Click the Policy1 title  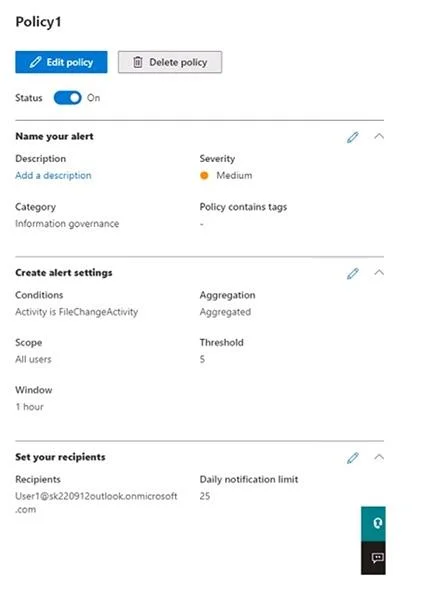tap(38, 22)
